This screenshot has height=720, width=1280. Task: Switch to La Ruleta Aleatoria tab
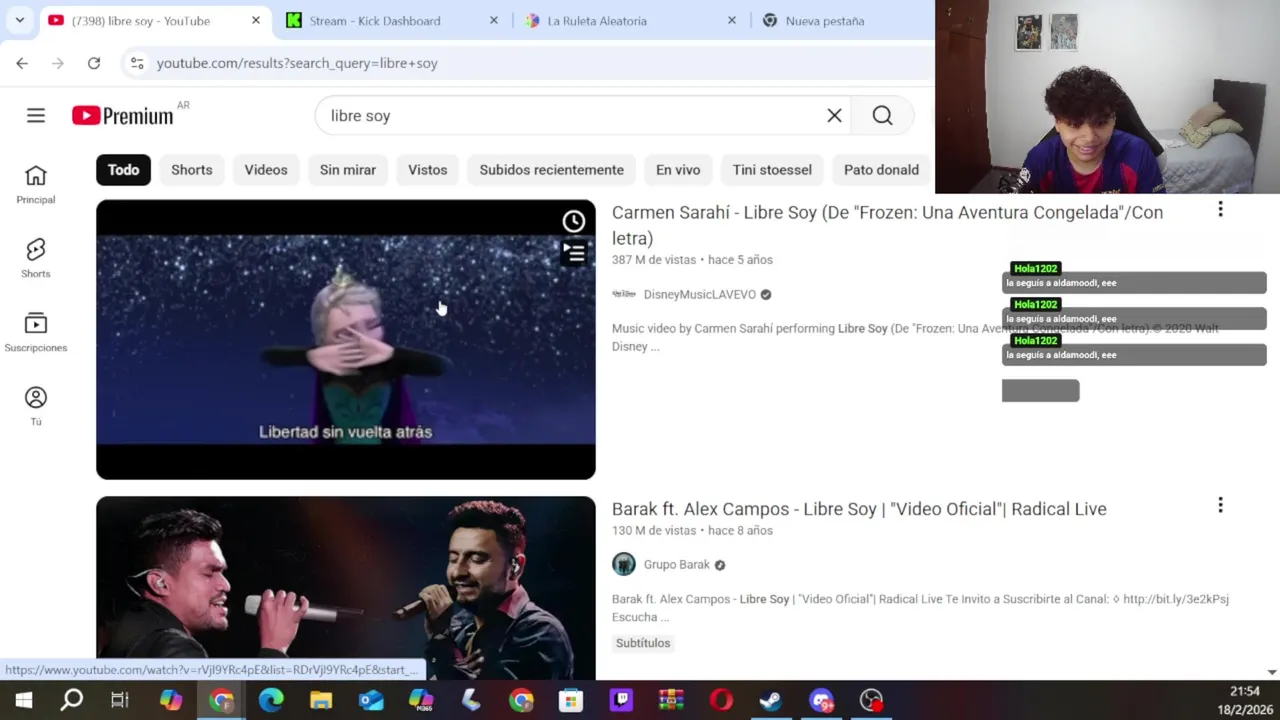click(597, 21)
